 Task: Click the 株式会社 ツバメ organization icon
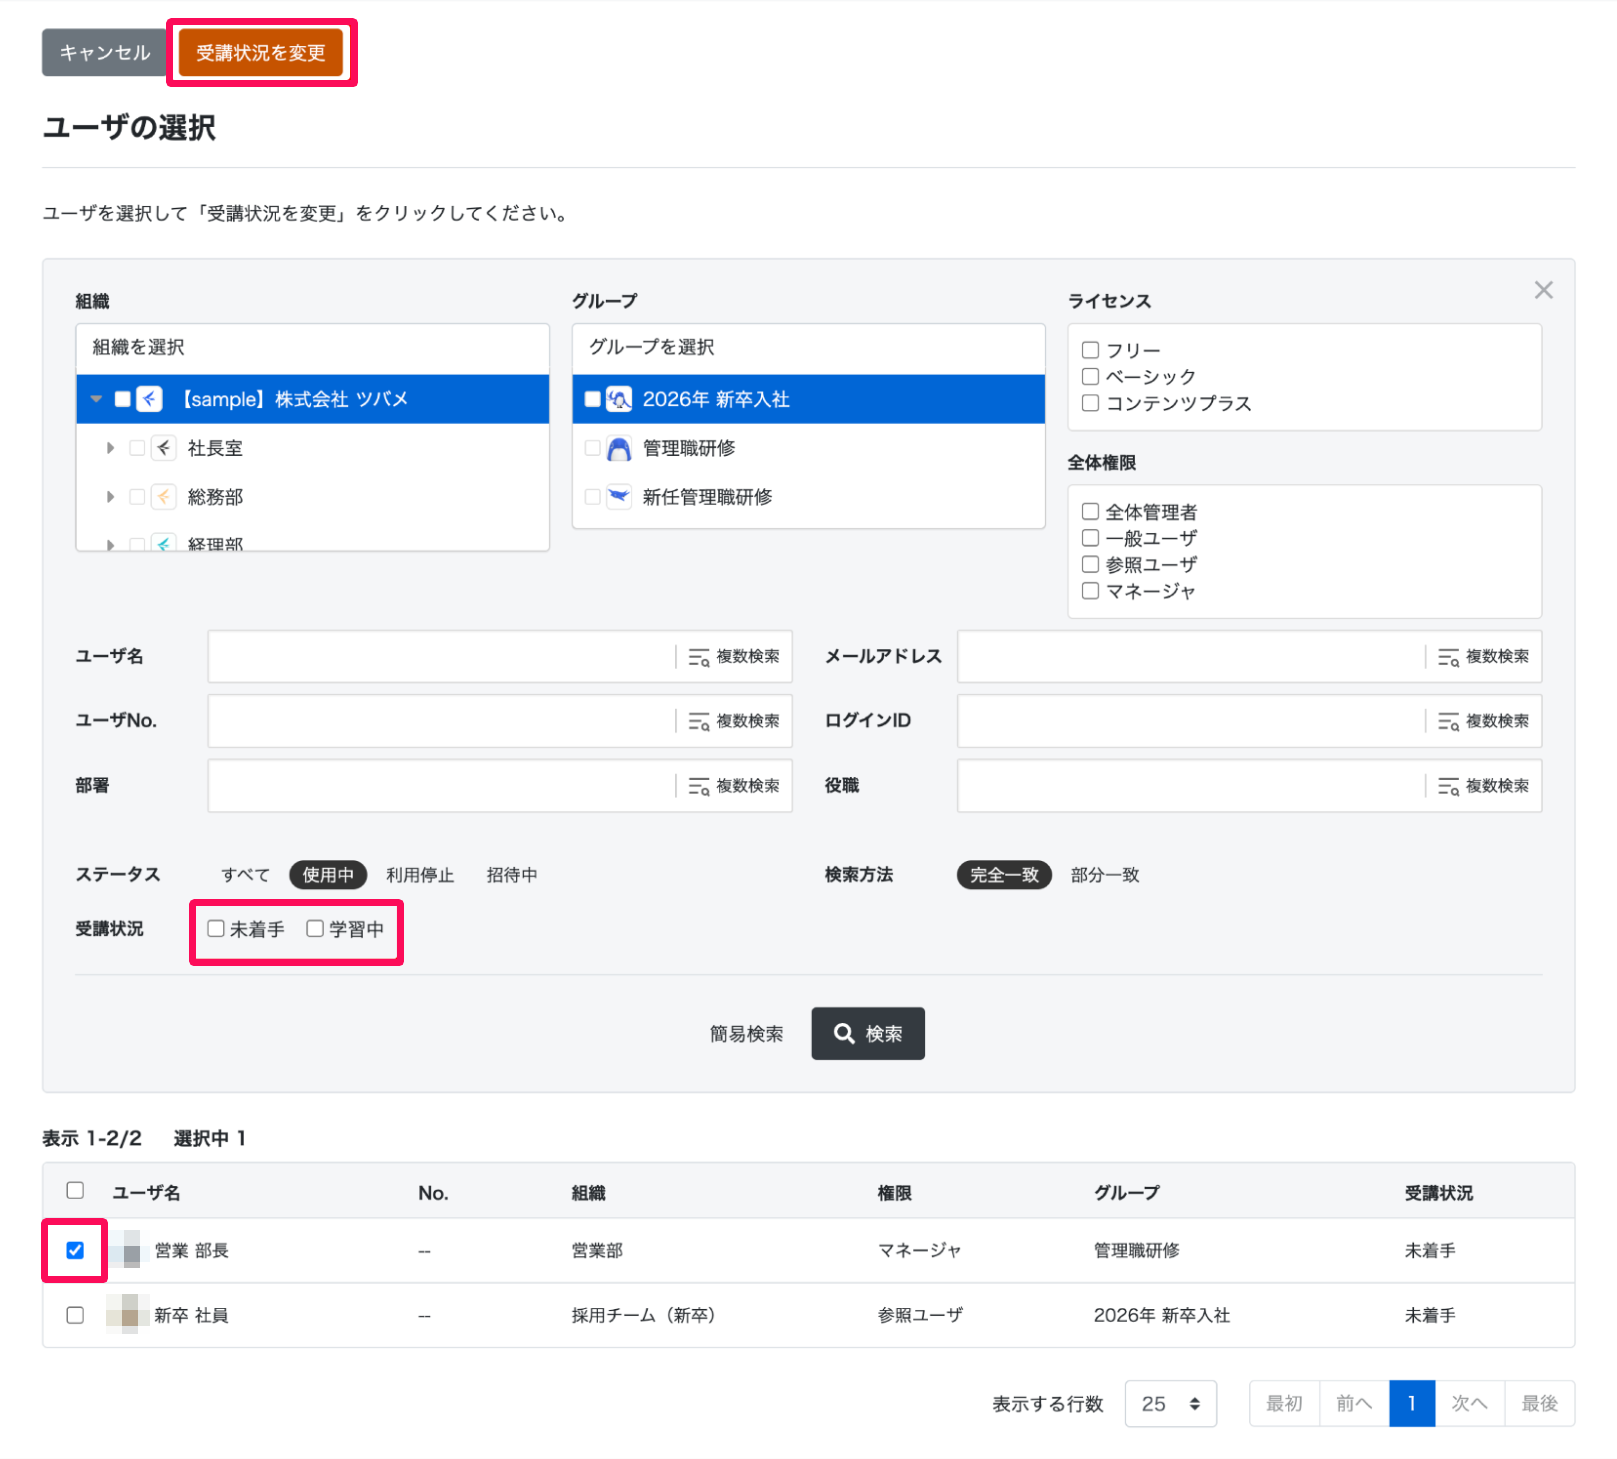click(x=149, y=399)
